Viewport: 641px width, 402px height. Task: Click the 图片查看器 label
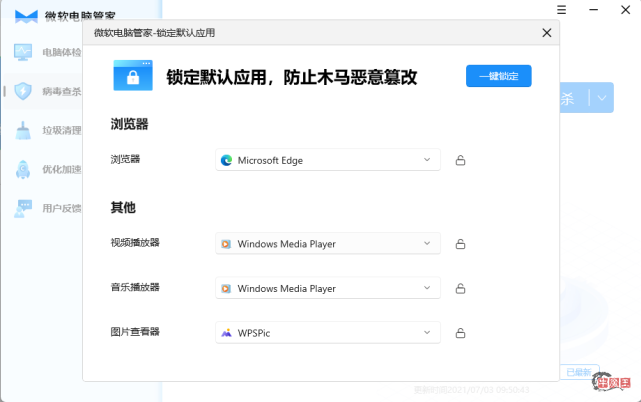[135, 332]
